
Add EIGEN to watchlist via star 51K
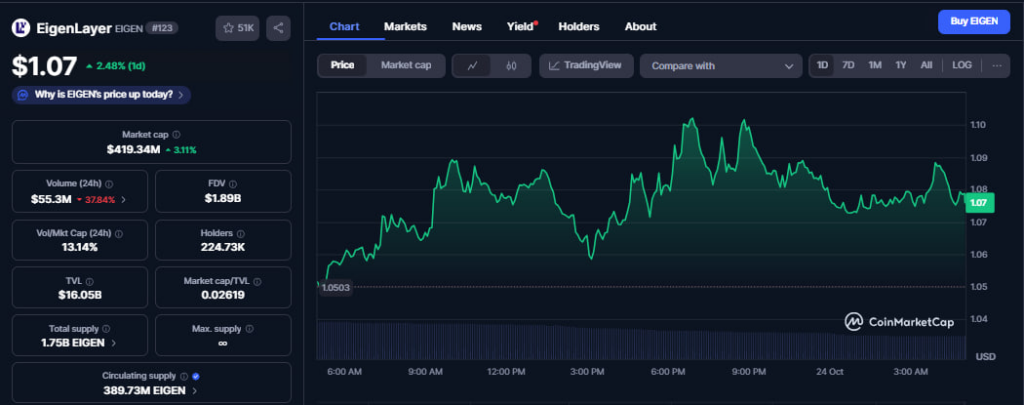coord(238,28)
